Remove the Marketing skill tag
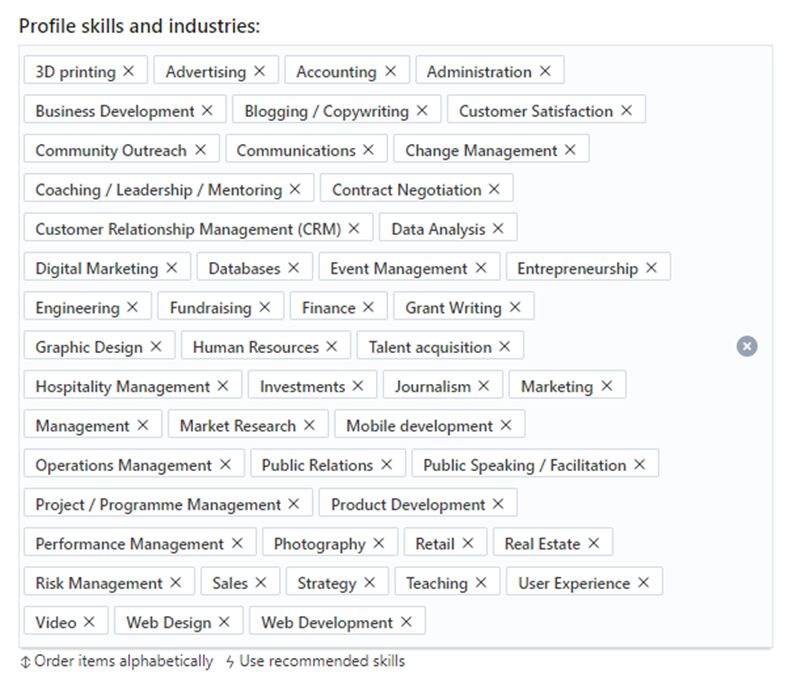Image resolution: width=793 pixels, height=678 pixels. 606,386
